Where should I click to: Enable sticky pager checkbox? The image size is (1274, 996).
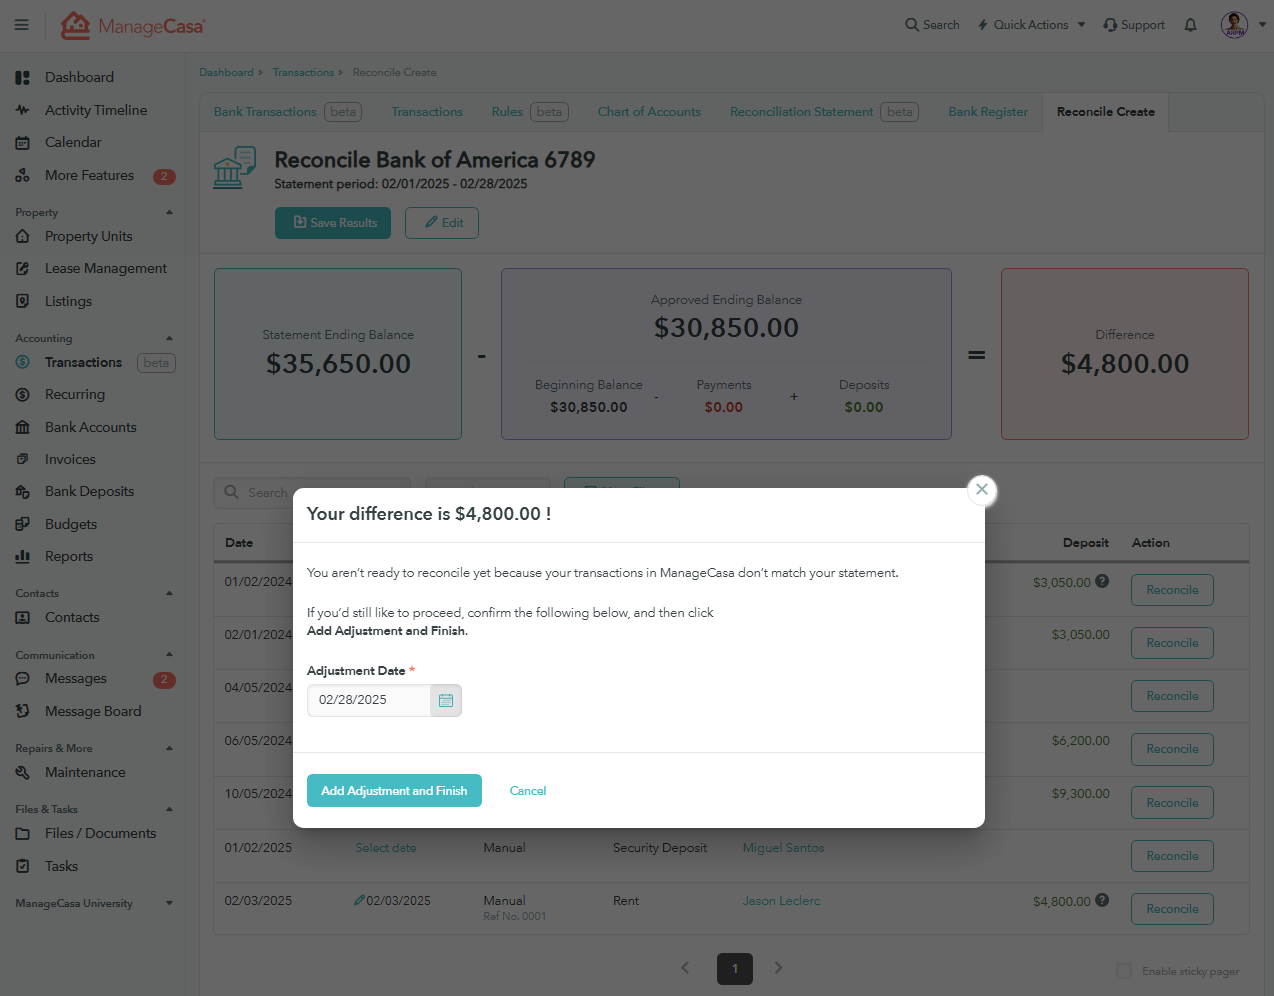tap(1124, 971)
